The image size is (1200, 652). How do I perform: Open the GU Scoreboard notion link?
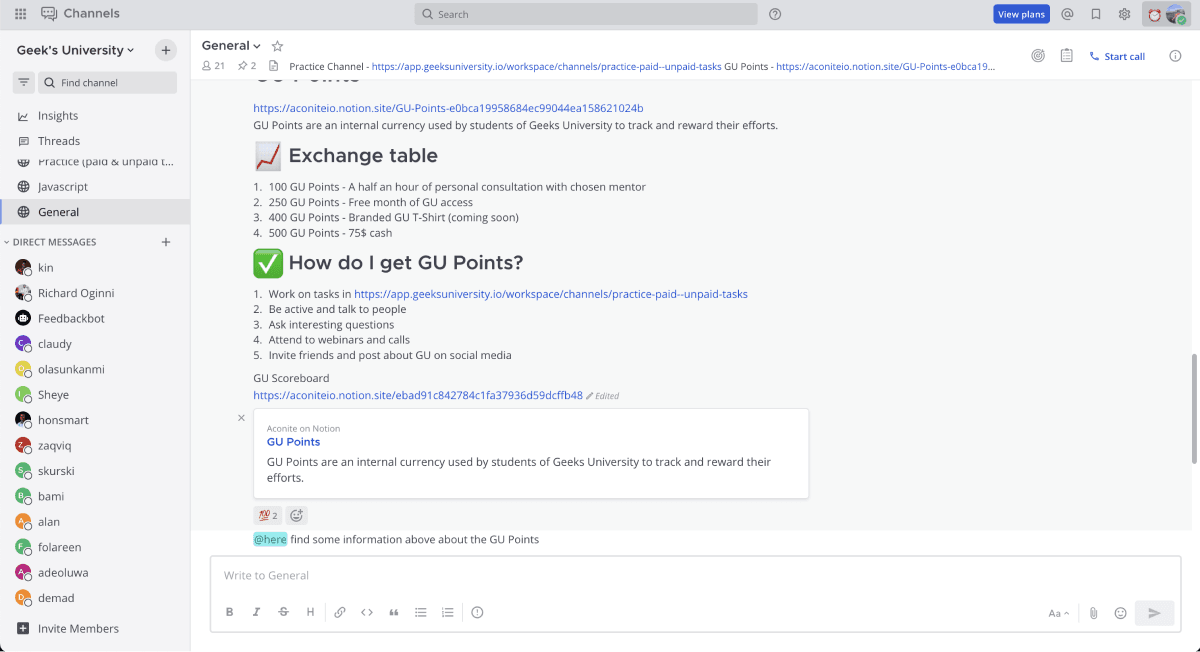418,395
